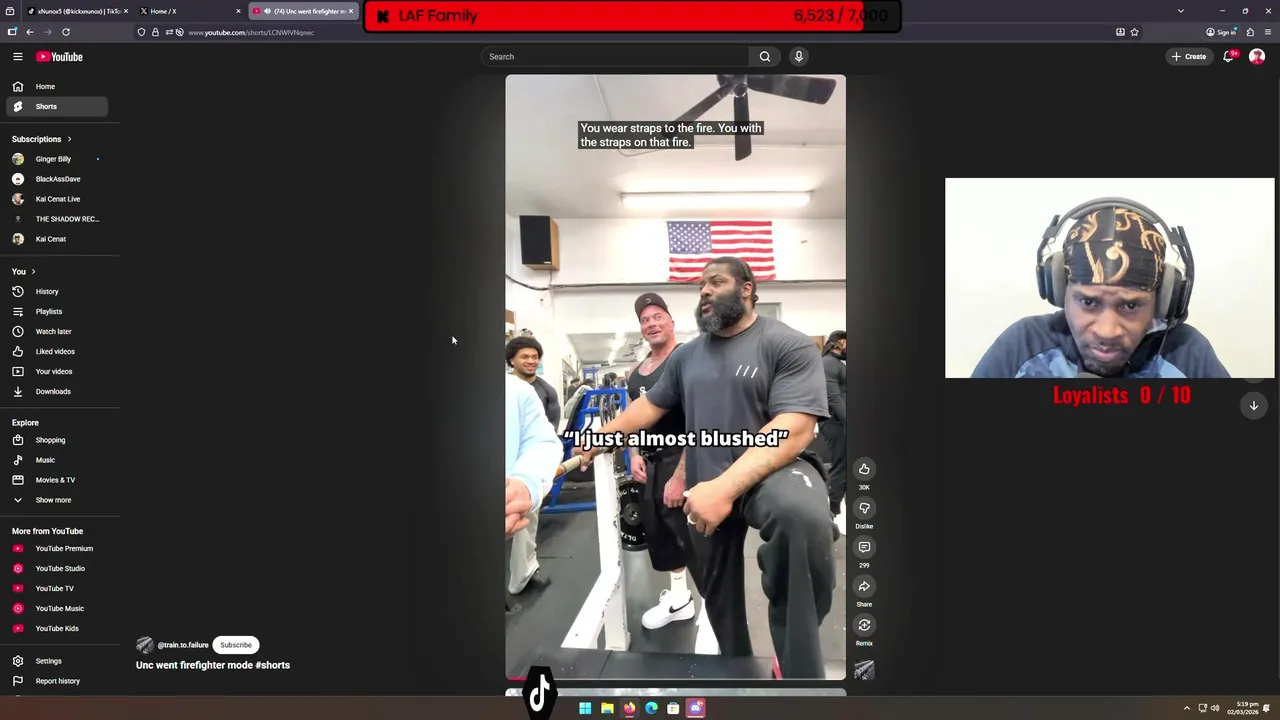Remix this Short
The width and height of the screenshot is (1280, 720).
864,625
